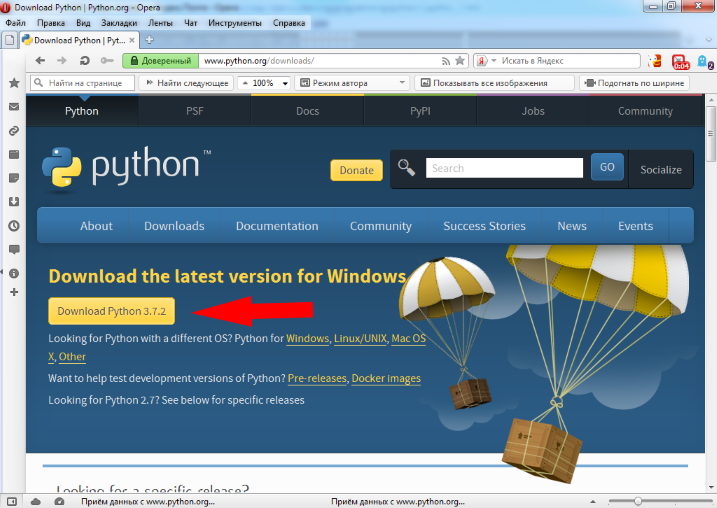
Task: Open the history clock panel in sidebar
Action: tap(14, 225)
